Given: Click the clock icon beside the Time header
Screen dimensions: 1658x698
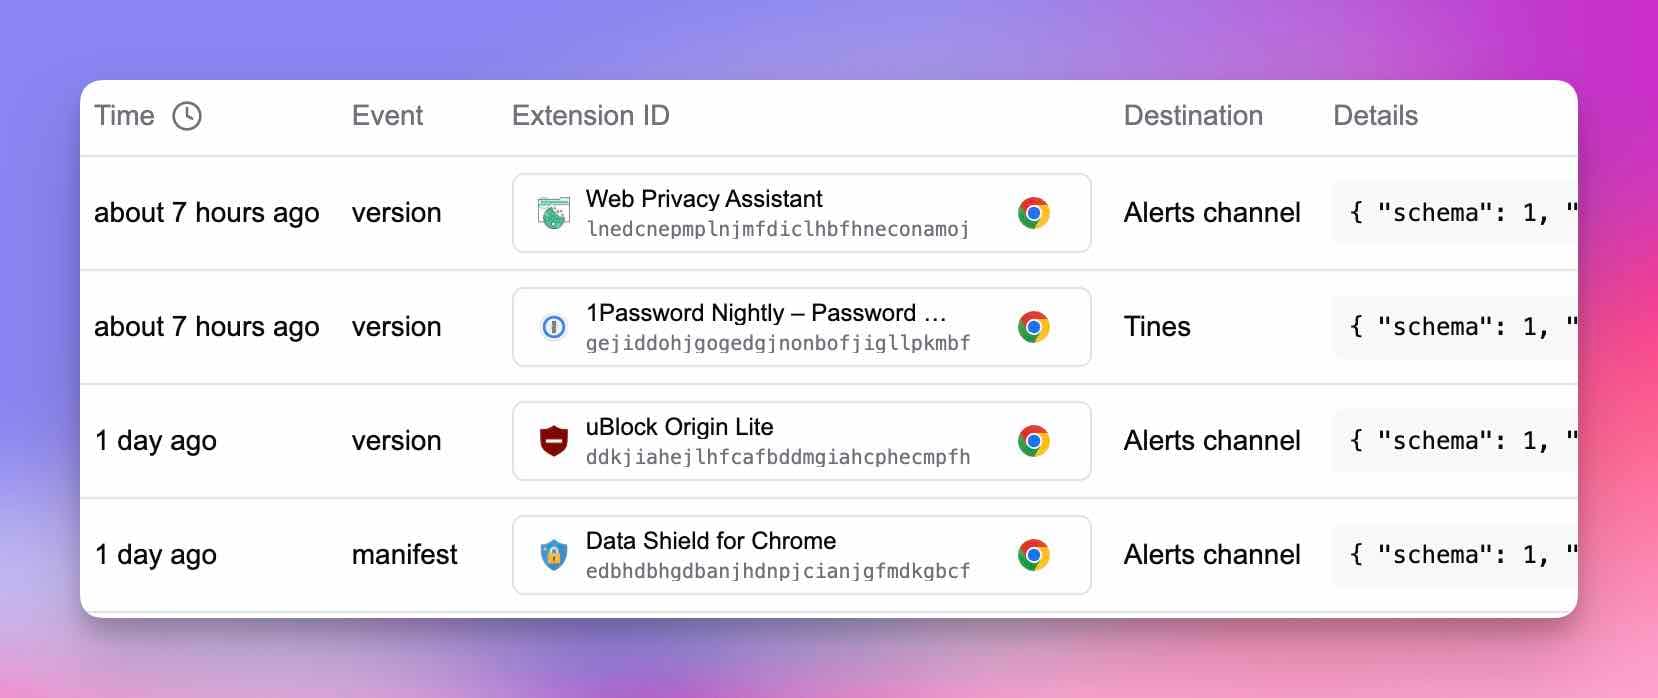Looking at the screenshot, I should click(187, 115).
